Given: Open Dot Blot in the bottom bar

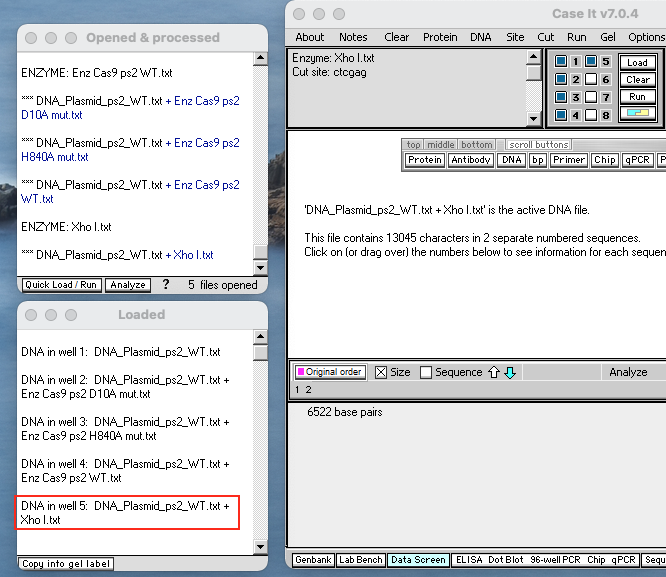Looking at the screenshot, I should coord(505,560).
